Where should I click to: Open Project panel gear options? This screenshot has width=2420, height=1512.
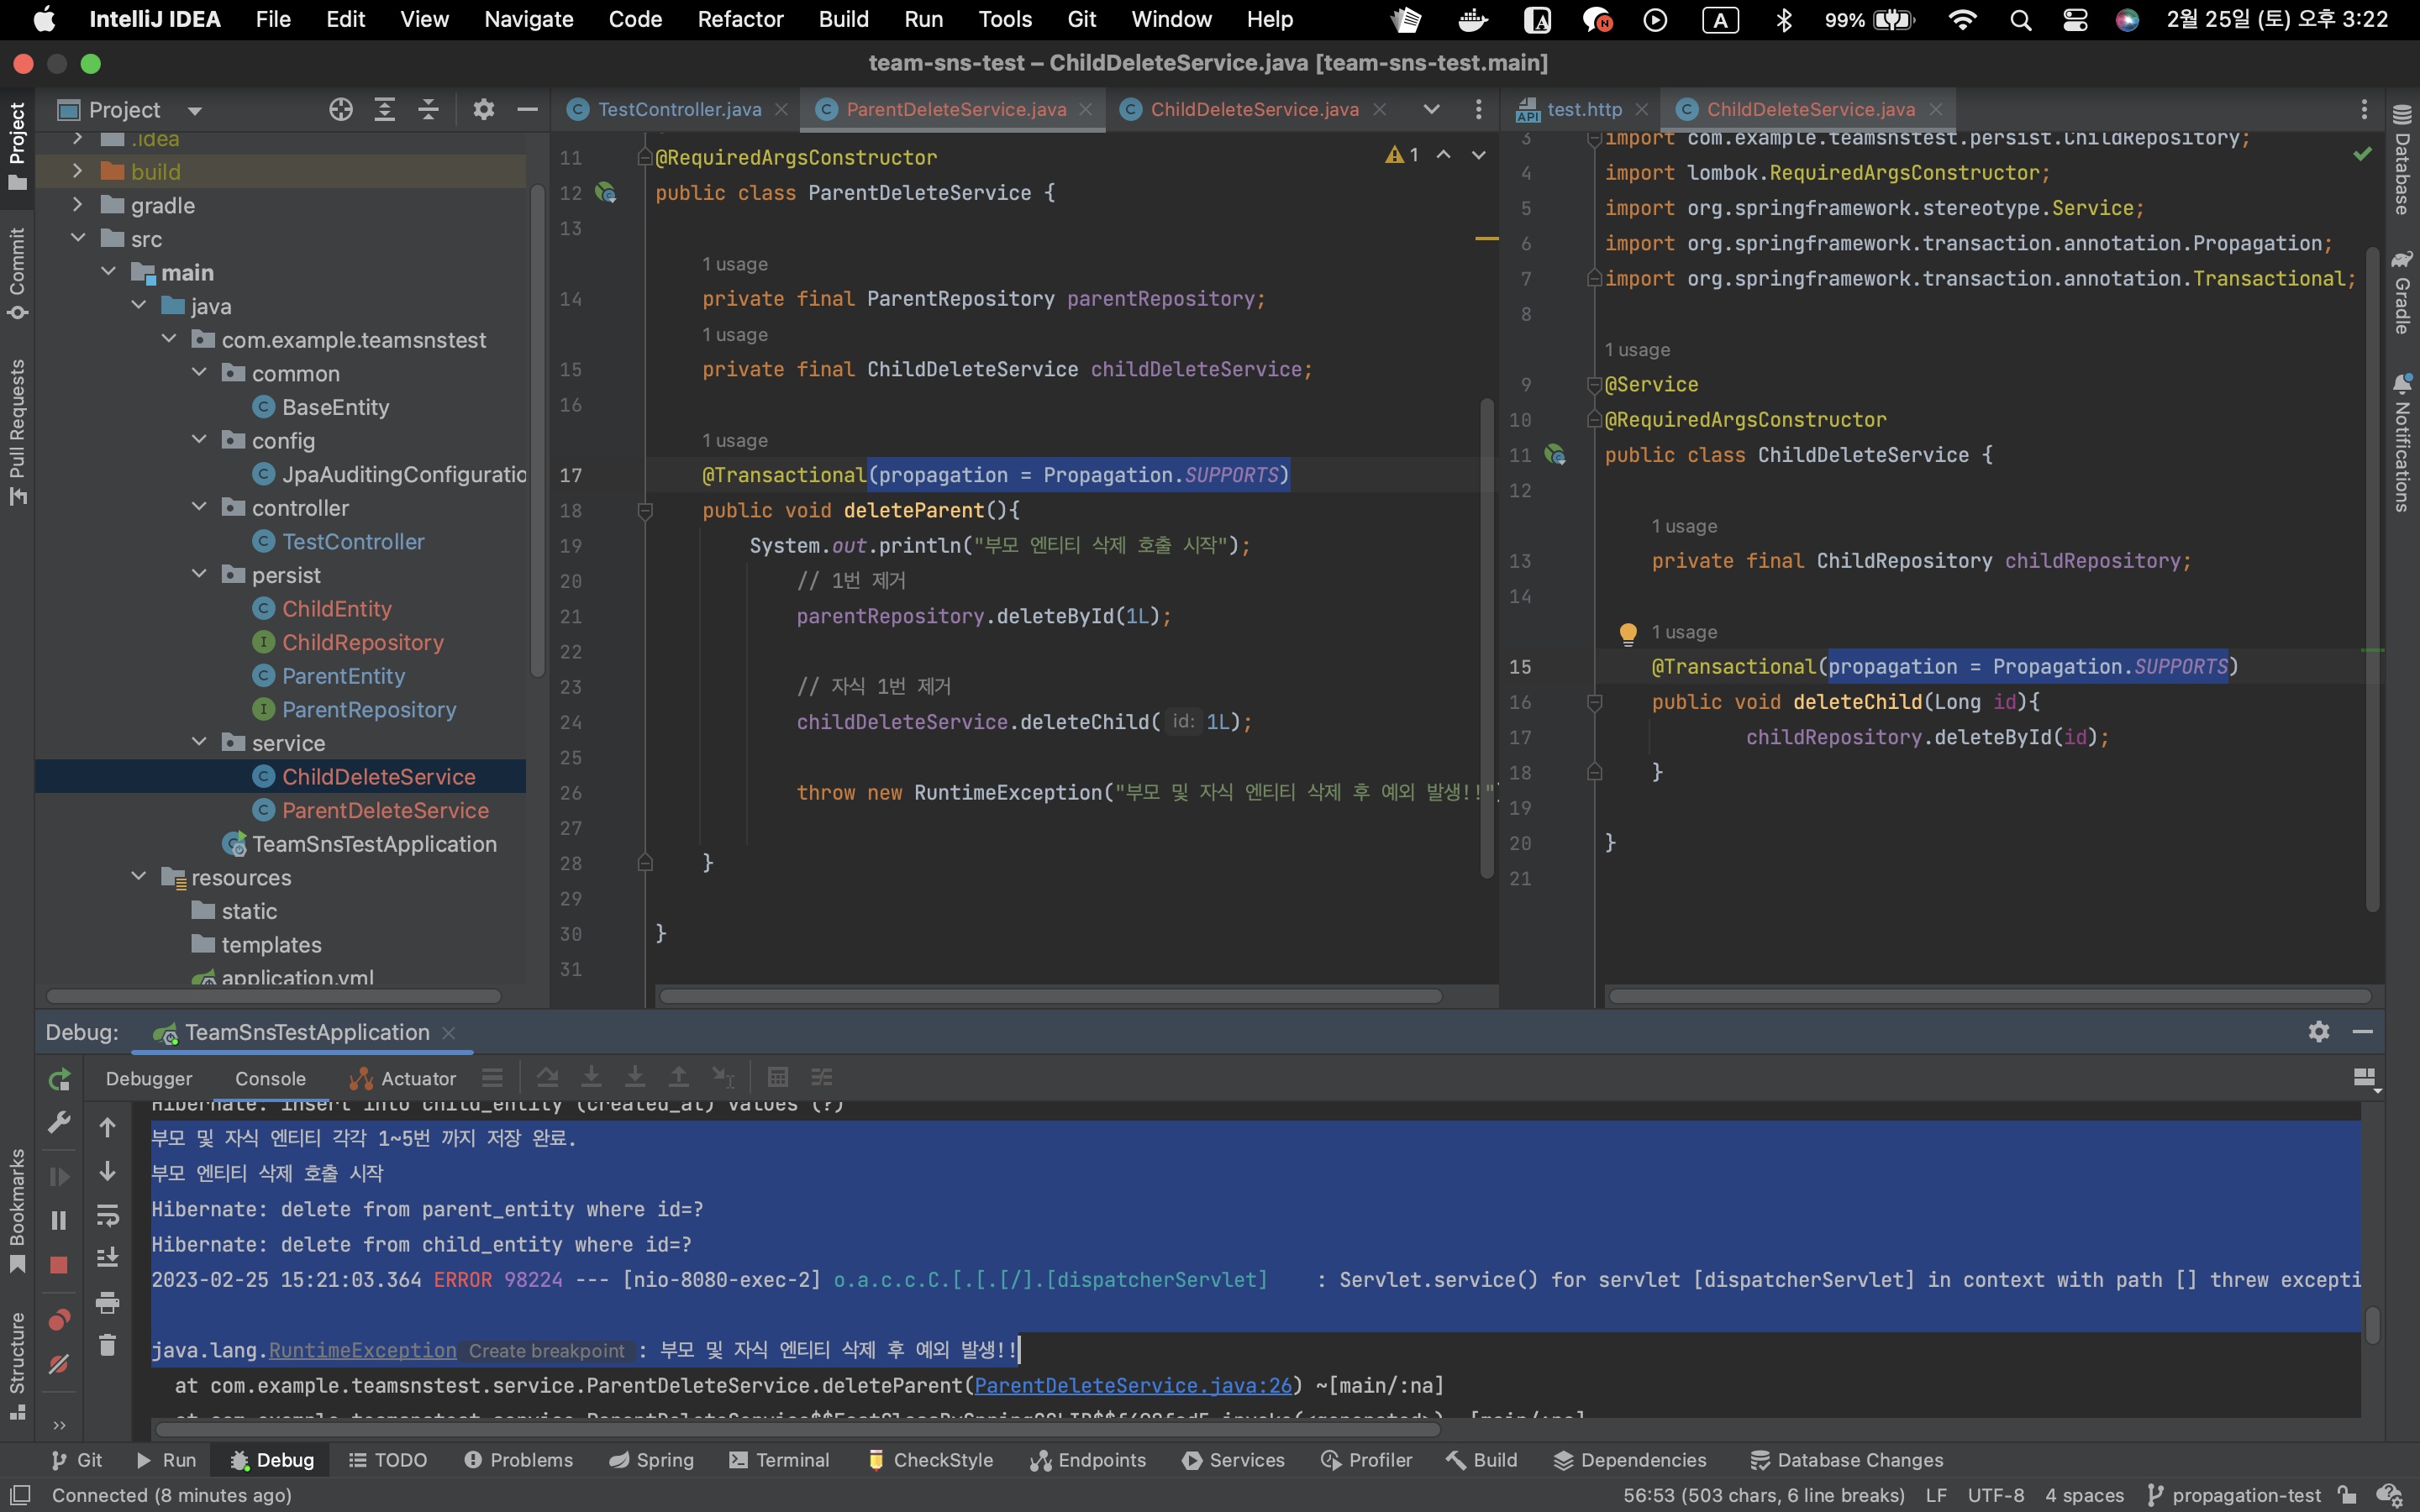(484, 109)
